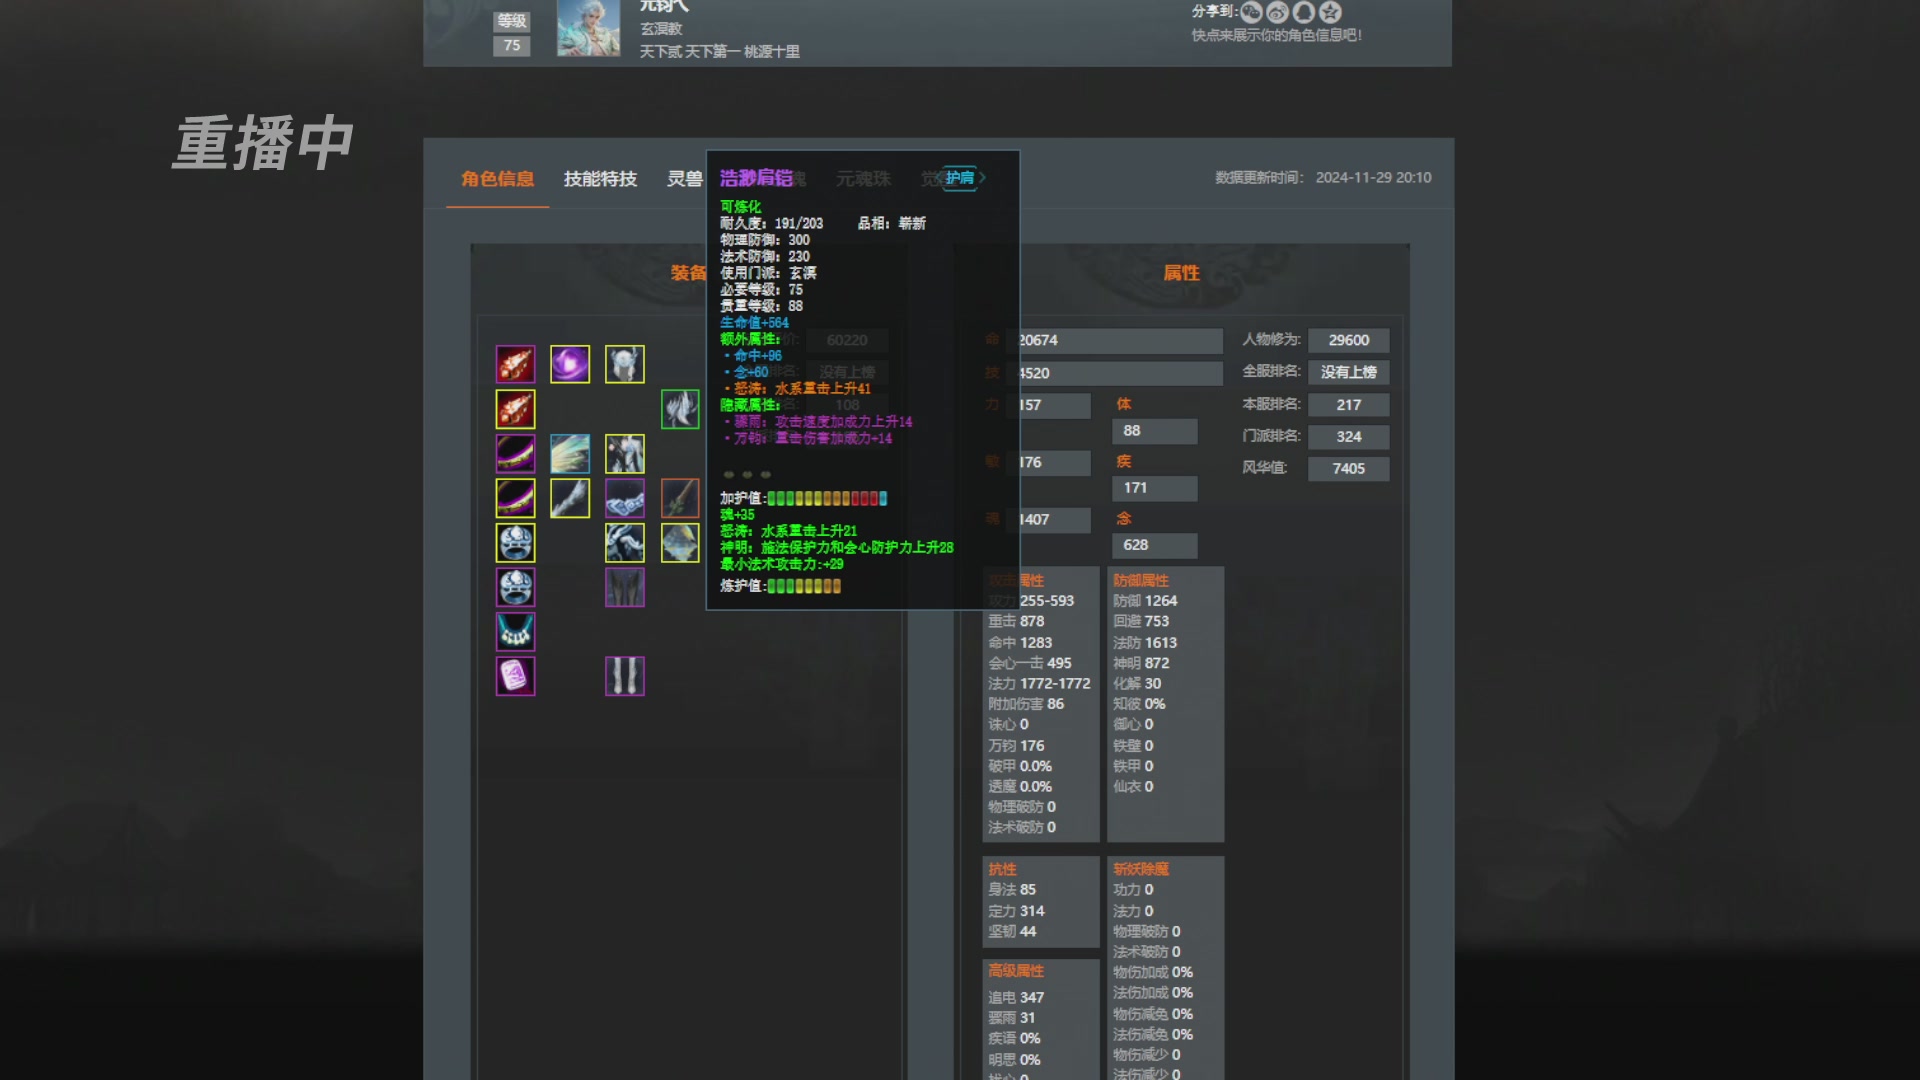Click the 属性 panel header
This screenshot has height=1080, width=1920.
coord(1181,273)
